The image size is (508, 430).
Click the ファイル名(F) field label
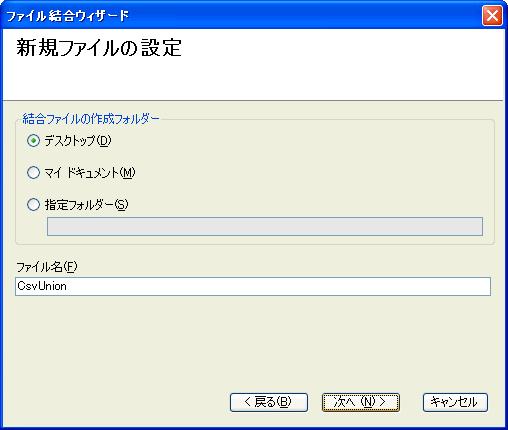point(47,267)
